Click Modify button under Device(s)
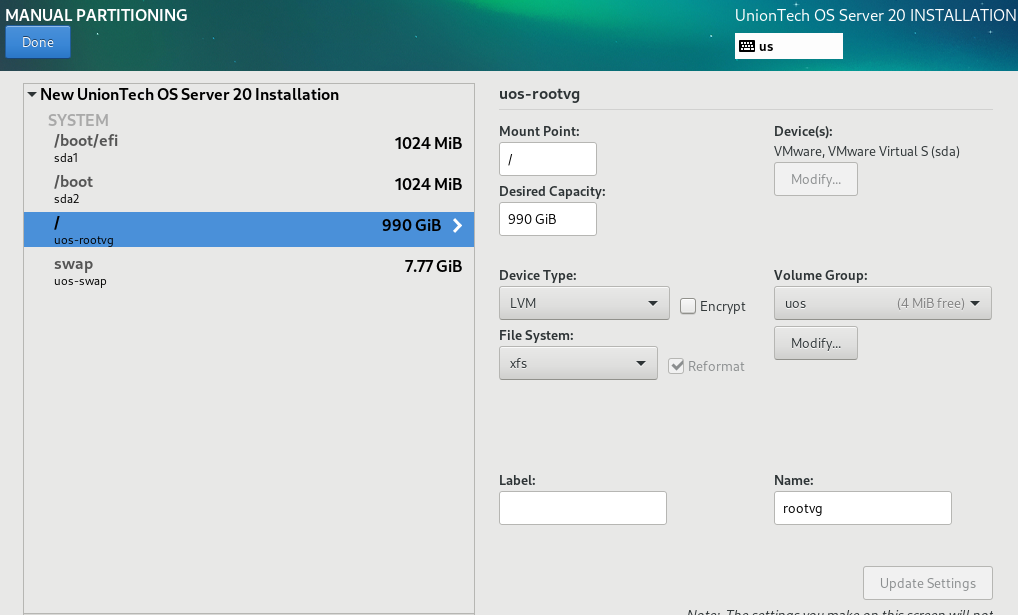This screenshot has width=1018, height=615. (x=815, y=179)
